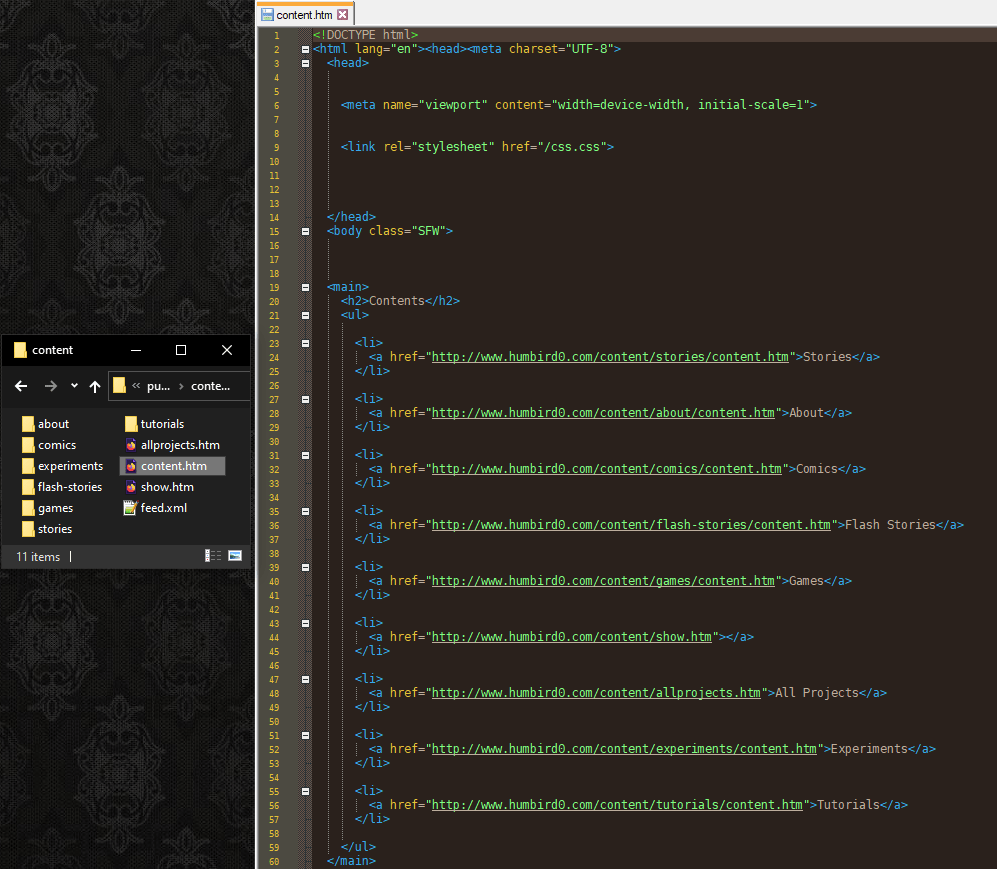Click the Up one level arrow
The image size is (997, 869).
95,386
